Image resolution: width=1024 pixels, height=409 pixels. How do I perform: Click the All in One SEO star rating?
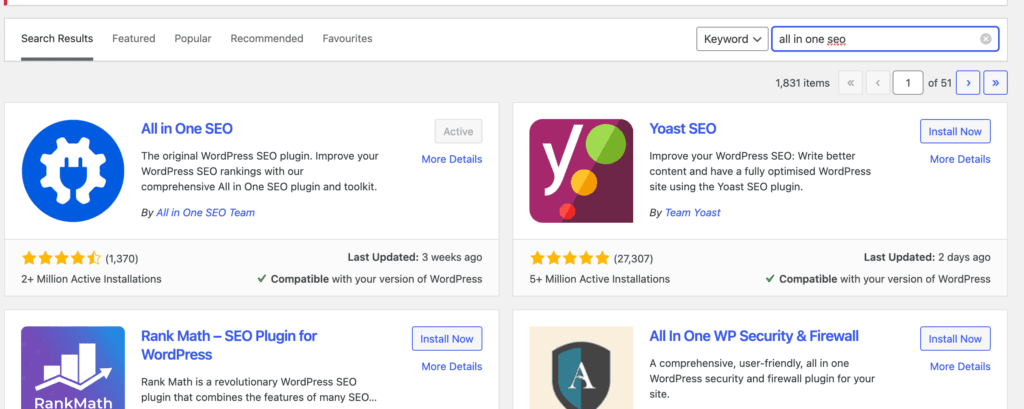[61, 257]
